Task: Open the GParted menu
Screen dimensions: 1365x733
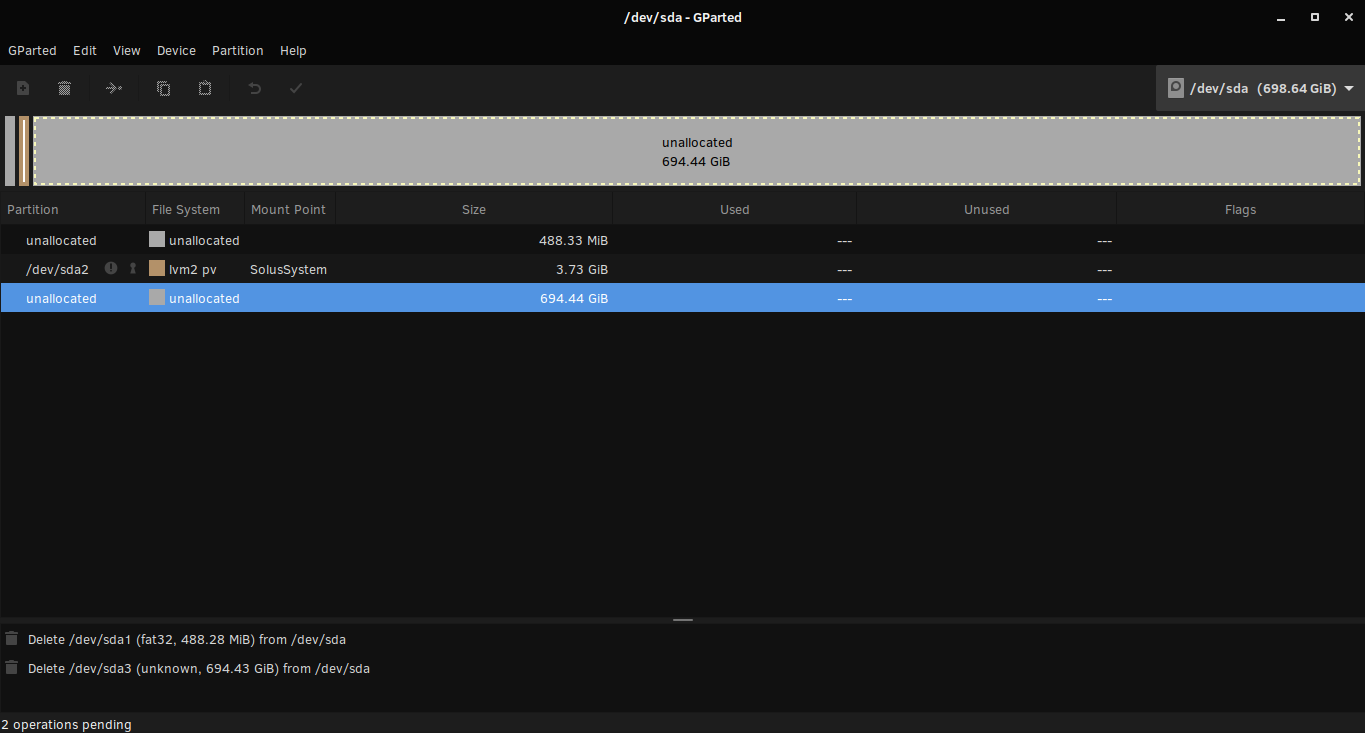Action: coord(32,50)
